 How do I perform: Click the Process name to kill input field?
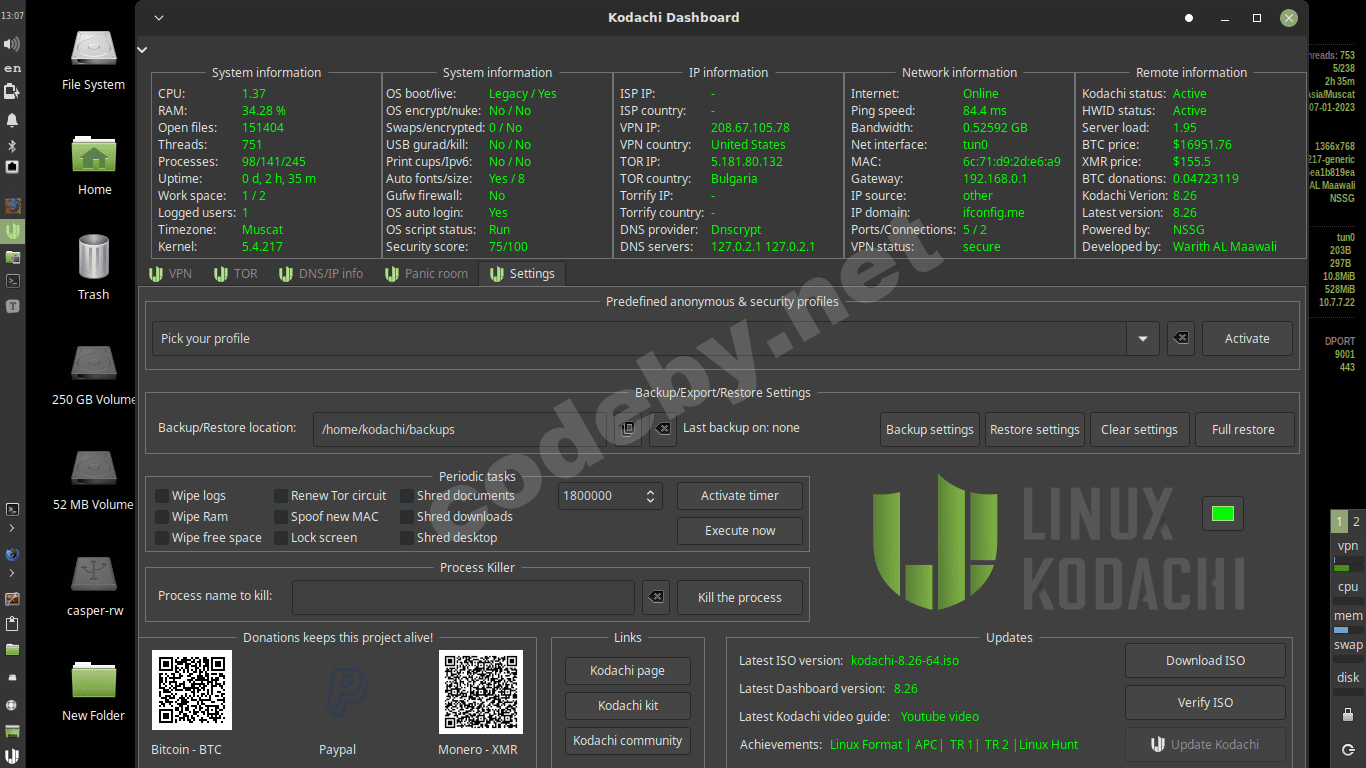click(x=464, y=597)
